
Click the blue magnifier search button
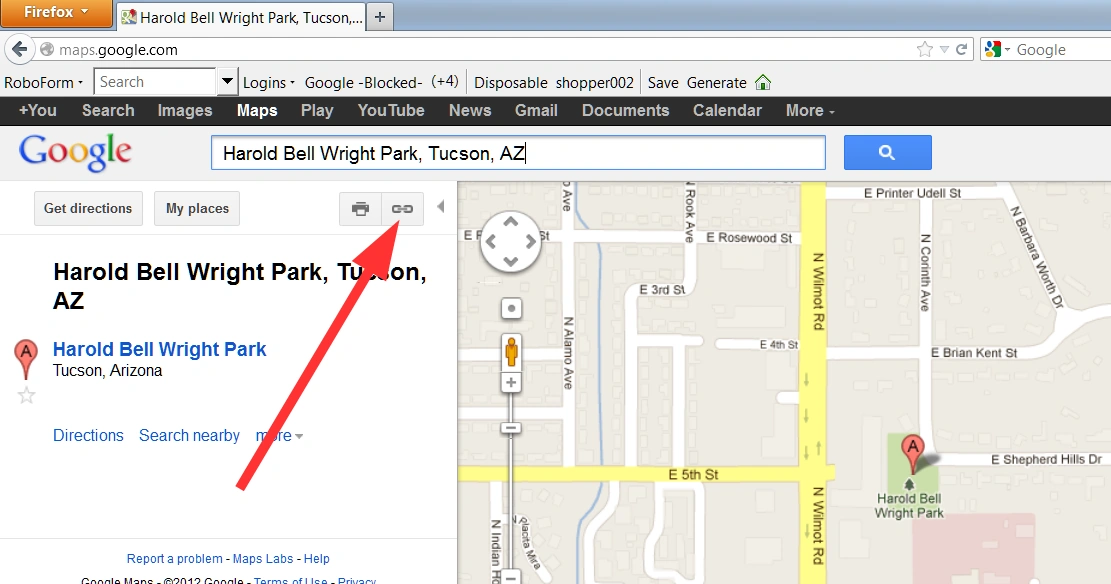[x=887, y=152]
